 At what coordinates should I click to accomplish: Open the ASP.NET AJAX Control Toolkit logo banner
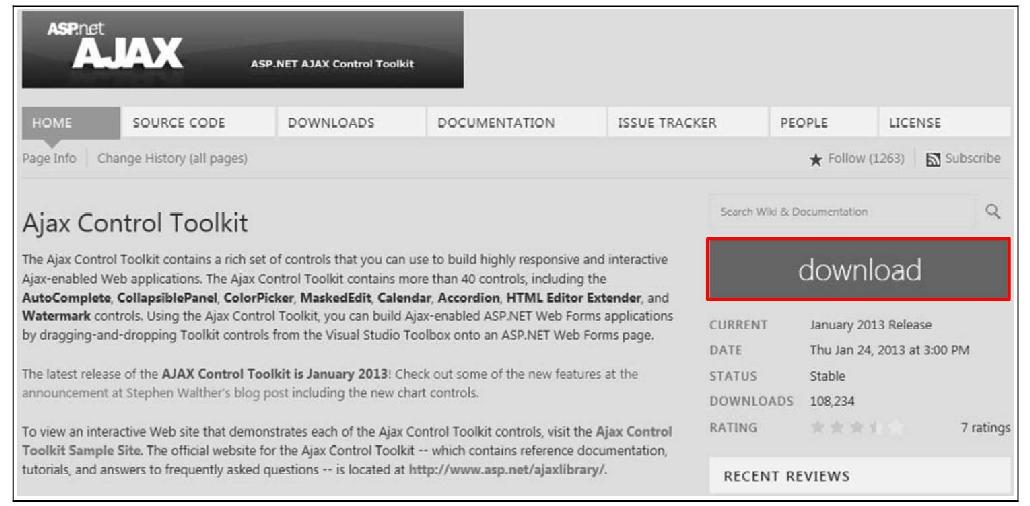pyautogui.click(x=242, y=49)
